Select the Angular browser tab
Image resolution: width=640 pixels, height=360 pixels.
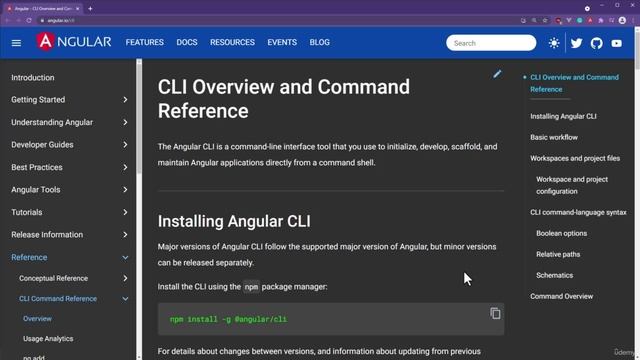[x=43, y=9]
